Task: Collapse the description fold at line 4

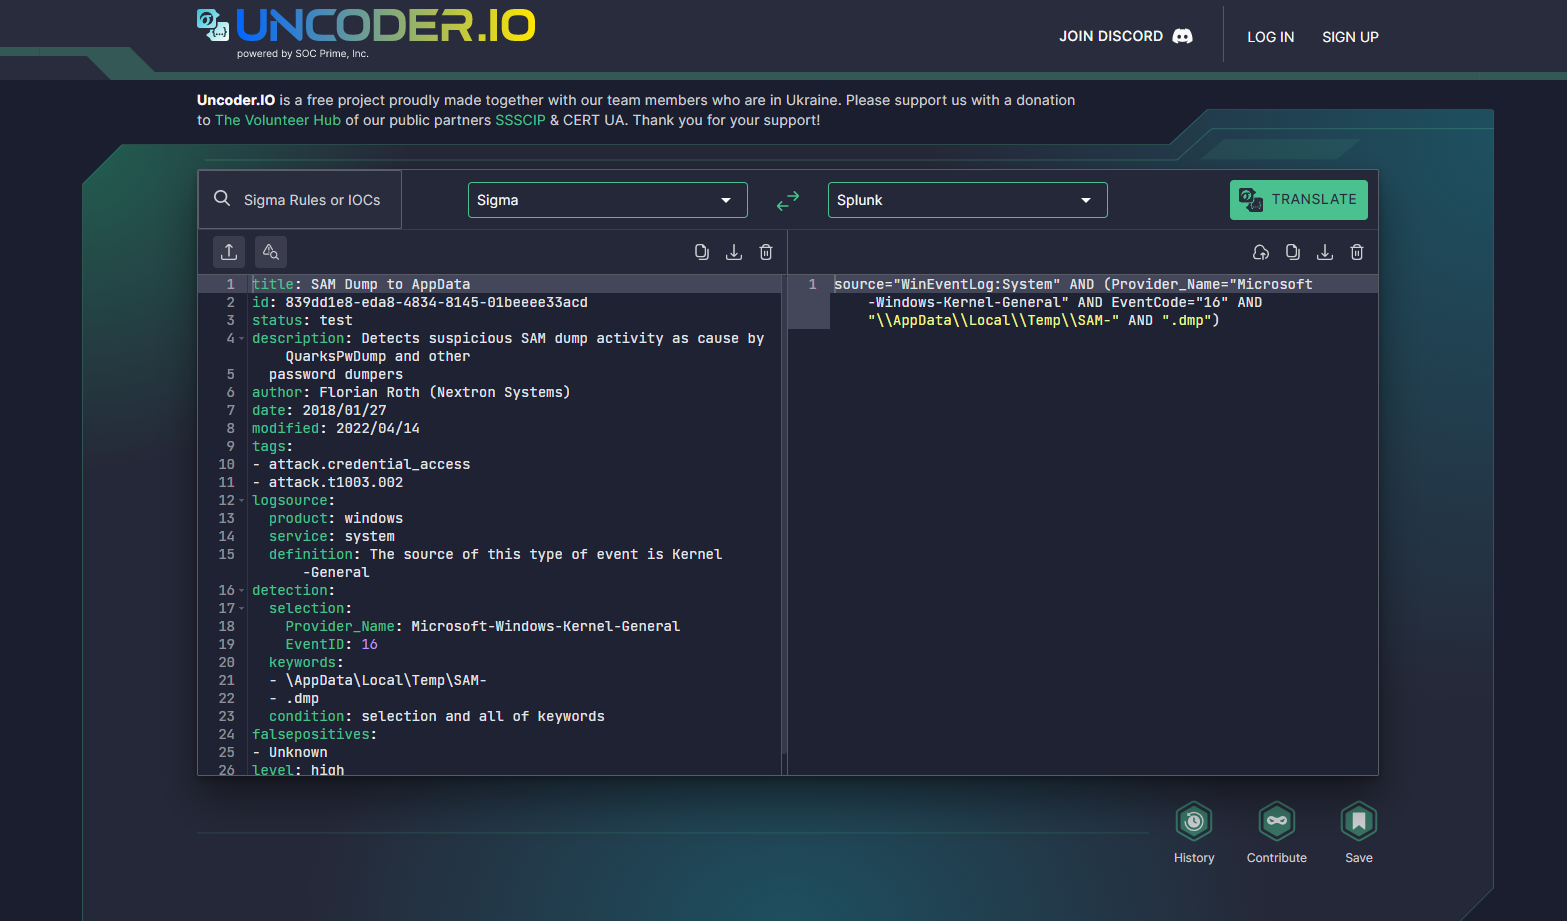Action: [x=242, y=339]
